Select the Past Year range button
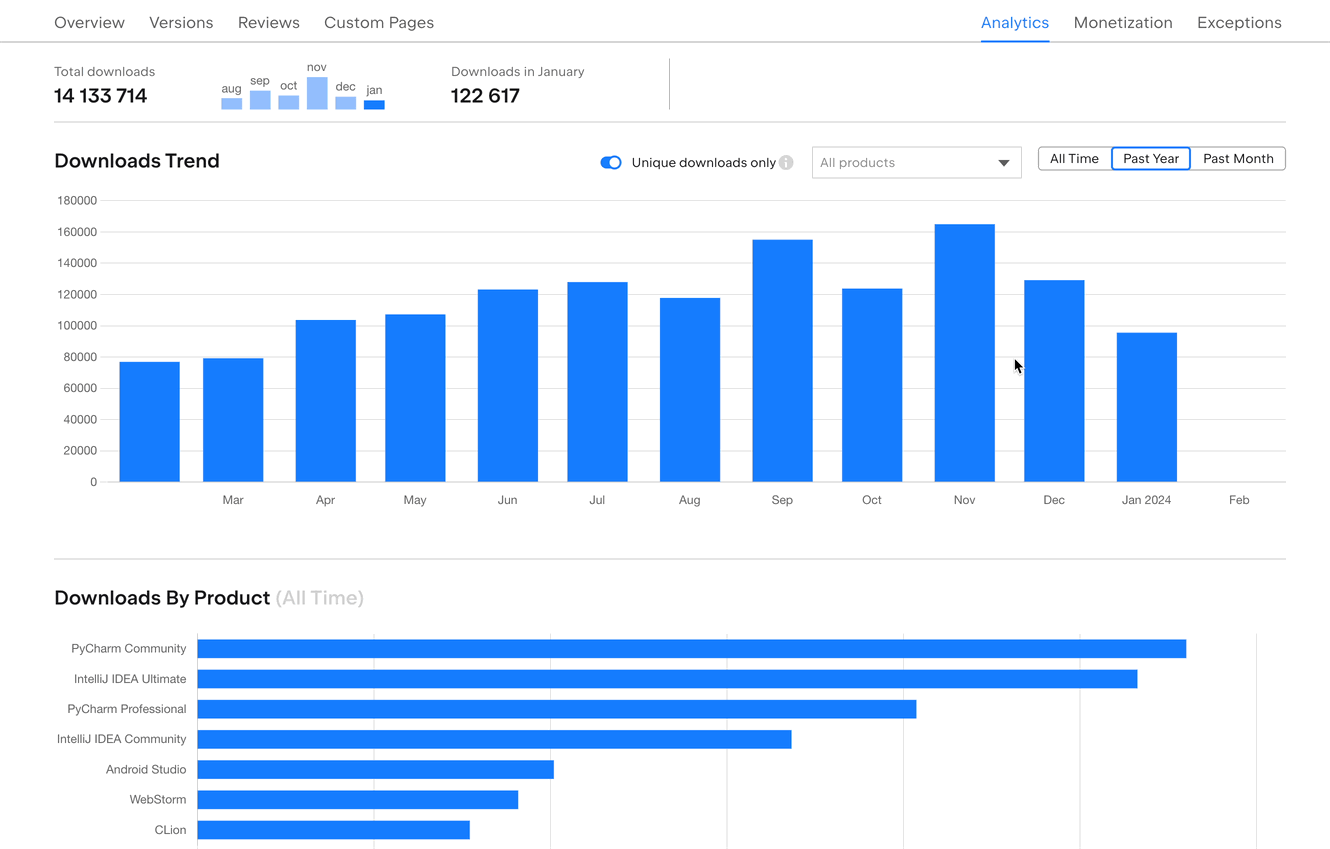The width and height of the screenshot is (1330, 849). pos(1150,159)
